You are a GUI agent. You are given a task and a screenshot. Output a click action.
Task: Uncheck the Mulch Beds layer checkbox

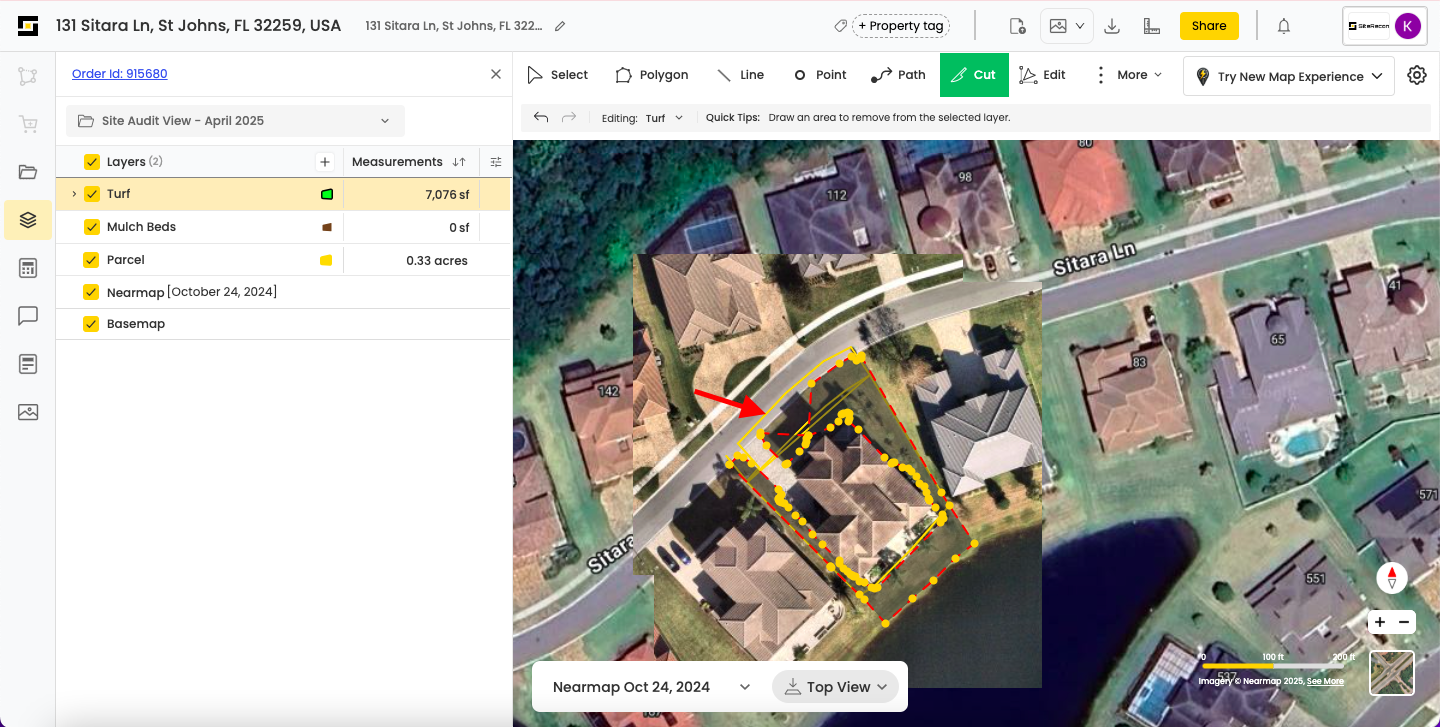point(92,227)
